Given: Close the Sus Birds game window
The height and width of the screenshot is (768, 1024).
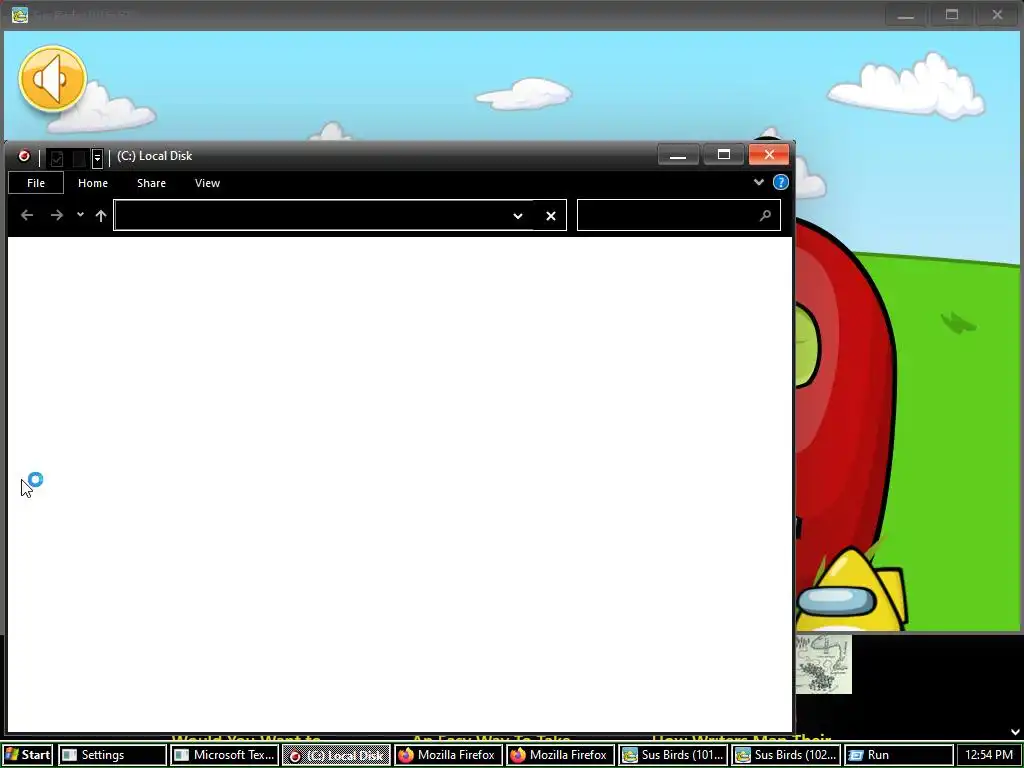Looking at the screenshot, I should (x=997, y=15).
